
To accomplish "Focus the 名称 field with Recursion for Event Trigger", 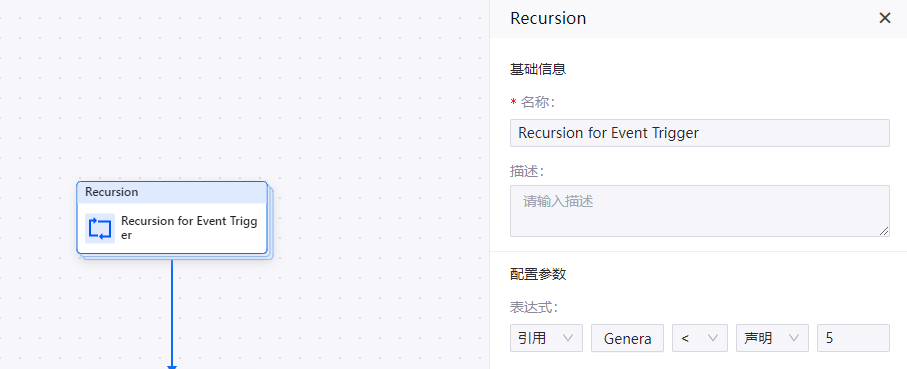I will tap(699, 133).
